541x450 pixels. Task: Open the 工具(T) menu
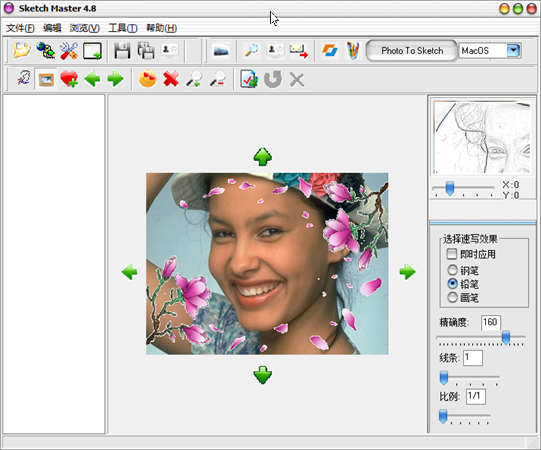click(x=123, y=28)
